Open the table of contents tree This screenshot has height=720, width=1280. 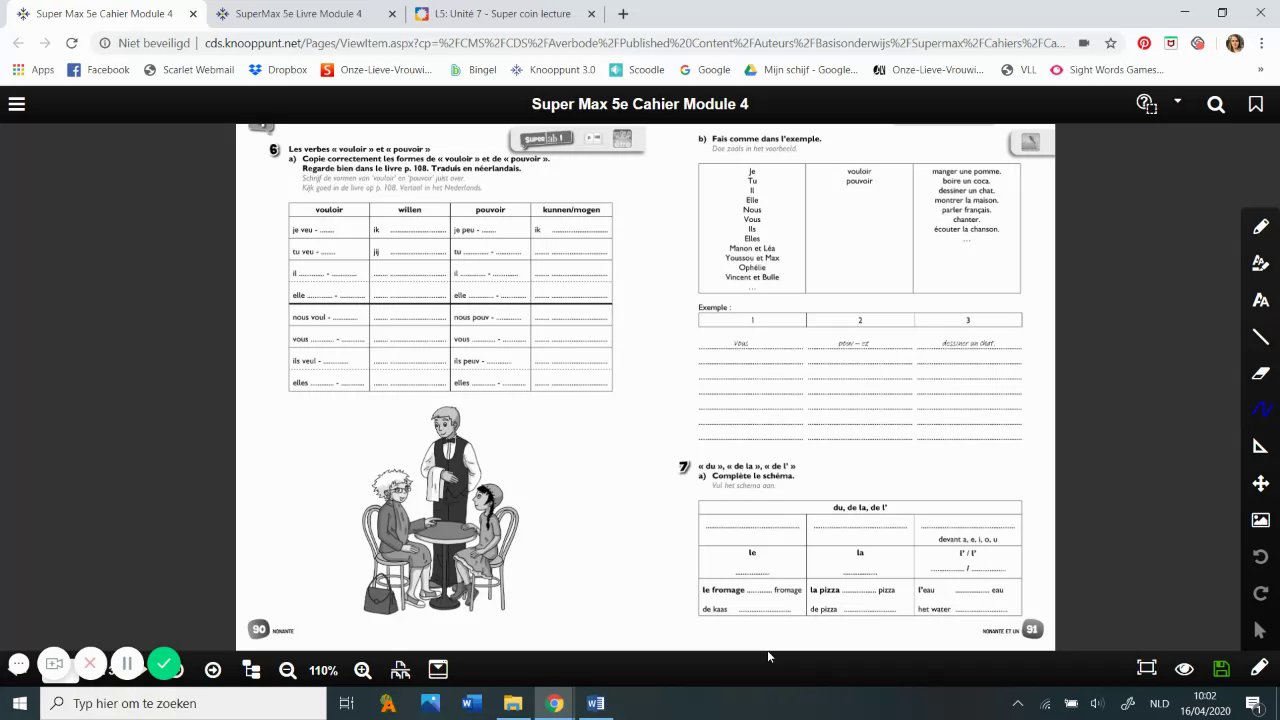click(251, 670)
